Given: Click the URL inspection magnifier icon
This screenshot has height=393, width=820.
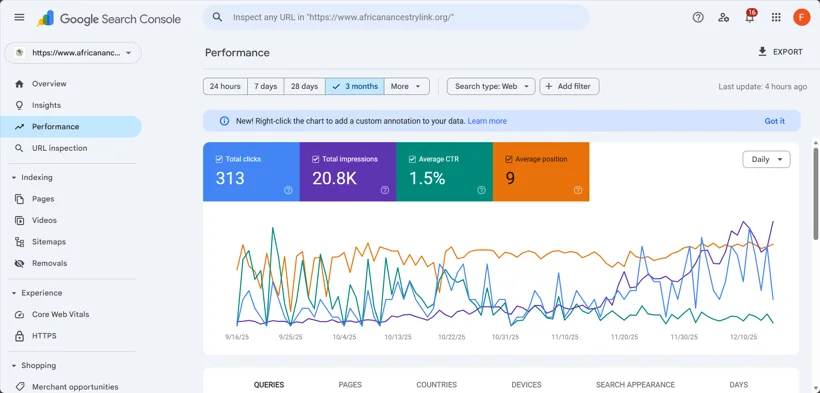Looking at the screenshot, I should point(19,148).
